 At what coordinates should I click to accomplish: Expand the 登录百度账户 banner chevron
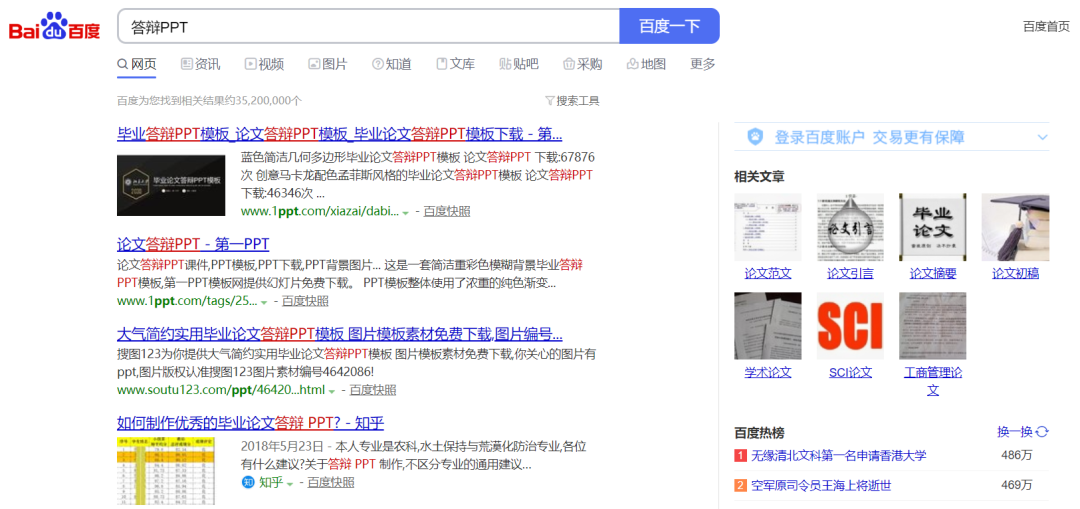click(1042, 137)
